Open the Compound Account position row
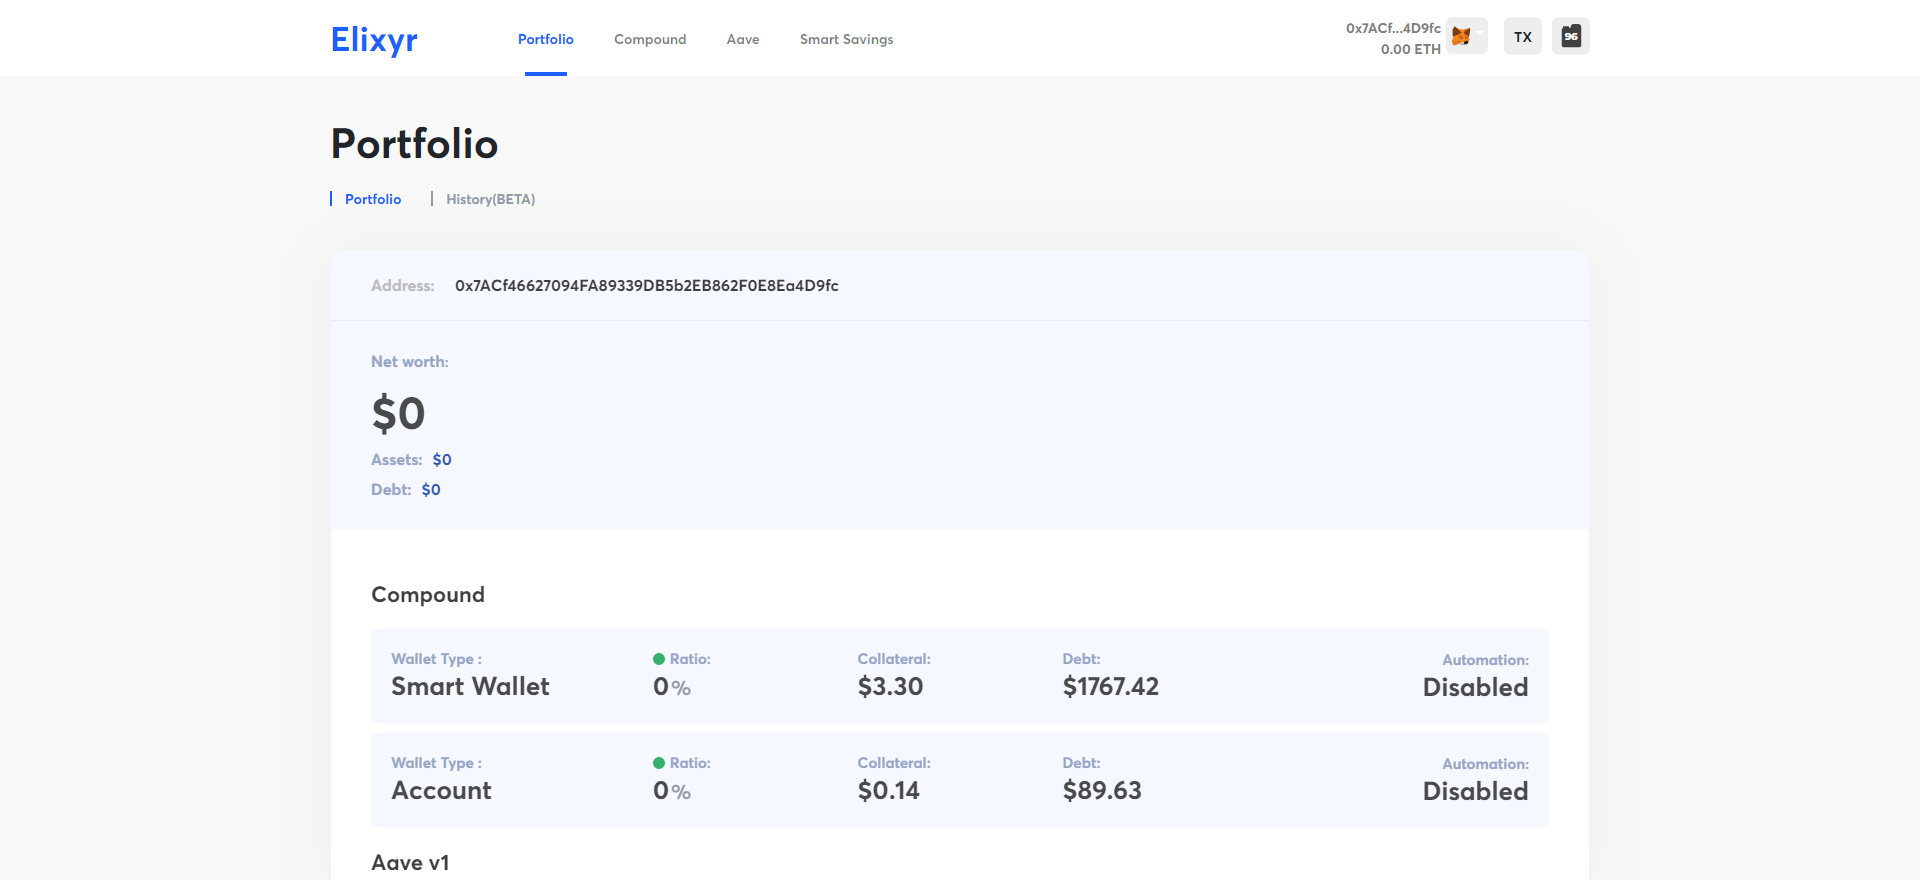The image size is (1920, 880). coord(959,779)
